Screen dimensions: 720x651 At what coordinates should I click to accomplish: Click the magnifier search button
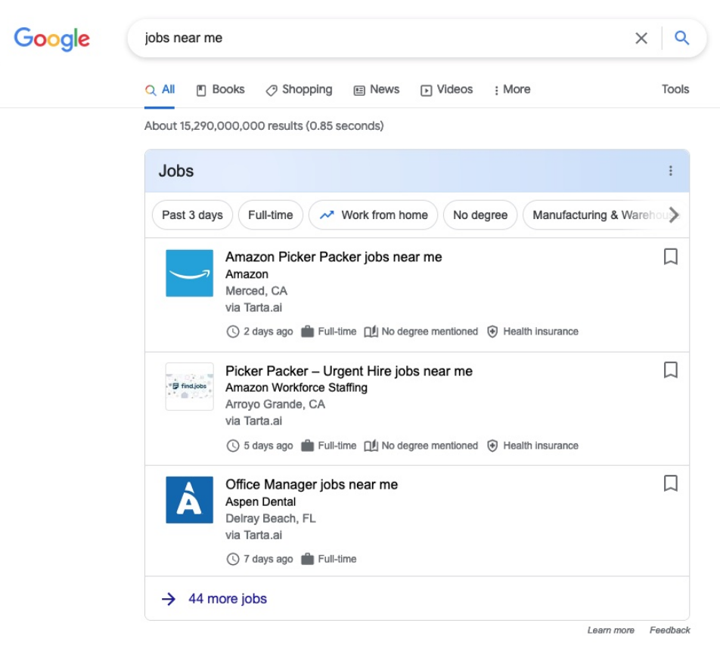(x=681, y=38)
